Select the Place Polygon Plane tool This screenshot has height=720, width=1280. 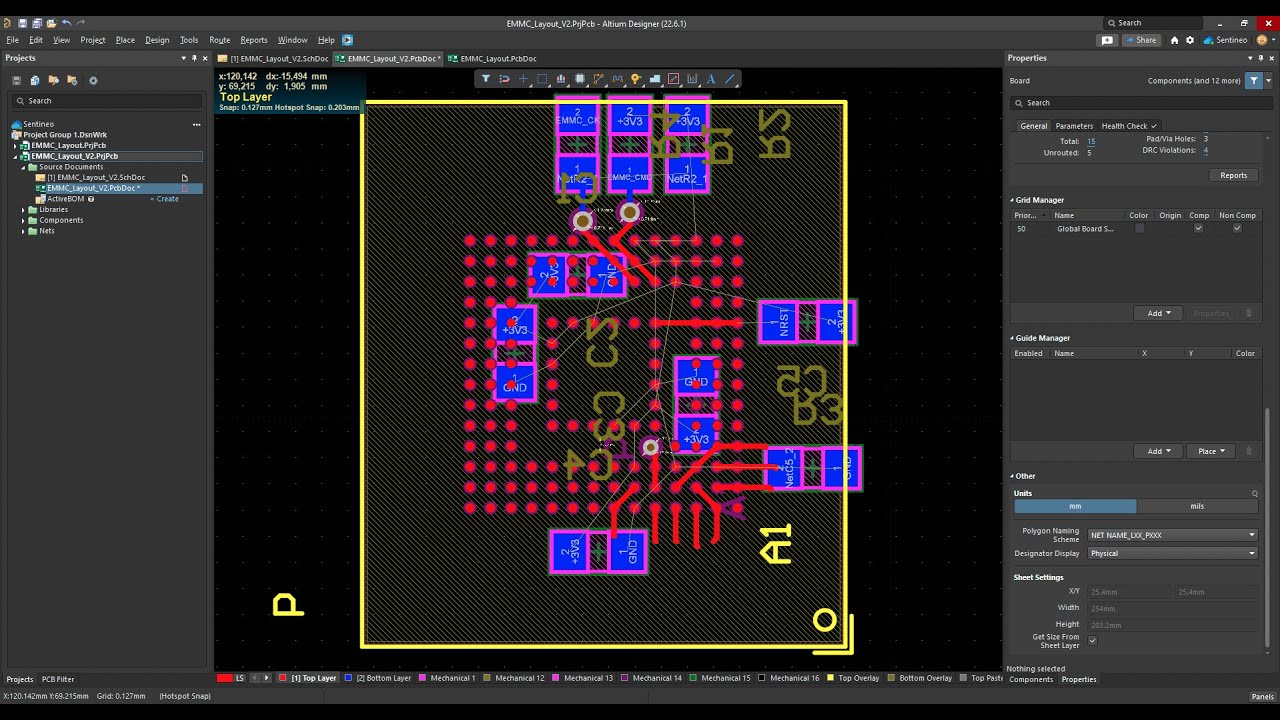[x=654, y=78]
